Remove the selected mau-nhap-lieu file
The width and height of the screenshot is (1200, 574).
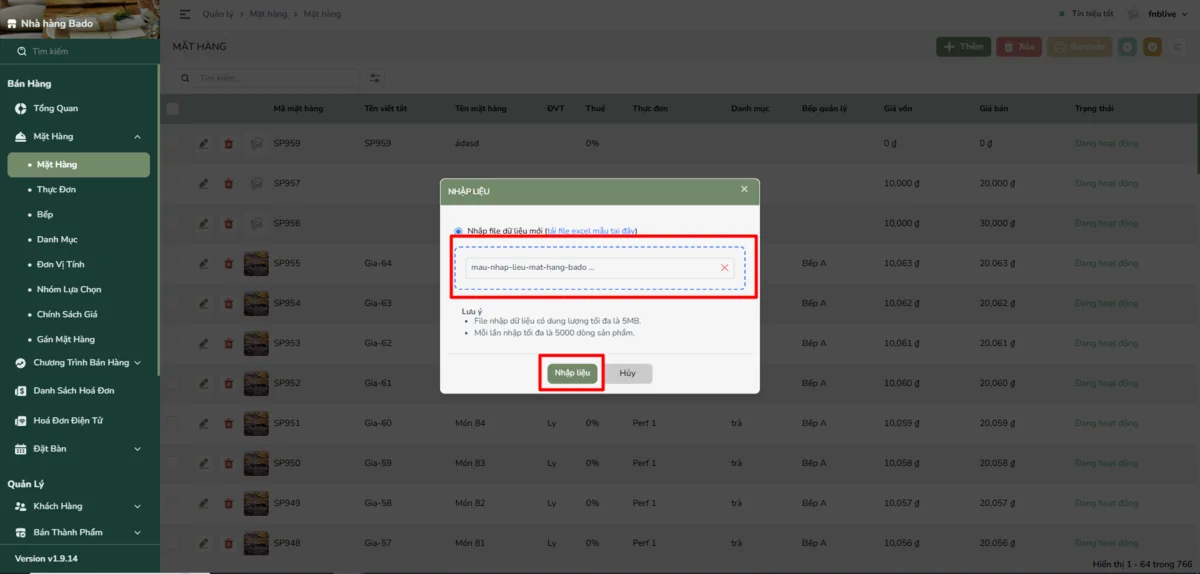point(724,268)
